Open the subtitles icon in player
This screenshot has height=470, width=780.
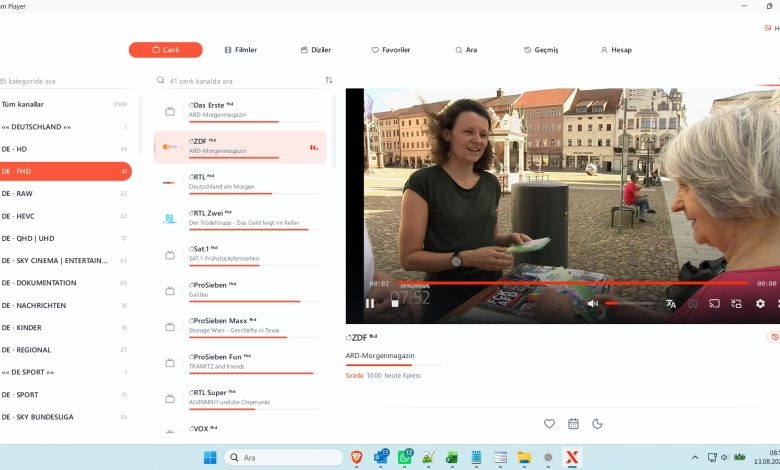coord(692,303)
